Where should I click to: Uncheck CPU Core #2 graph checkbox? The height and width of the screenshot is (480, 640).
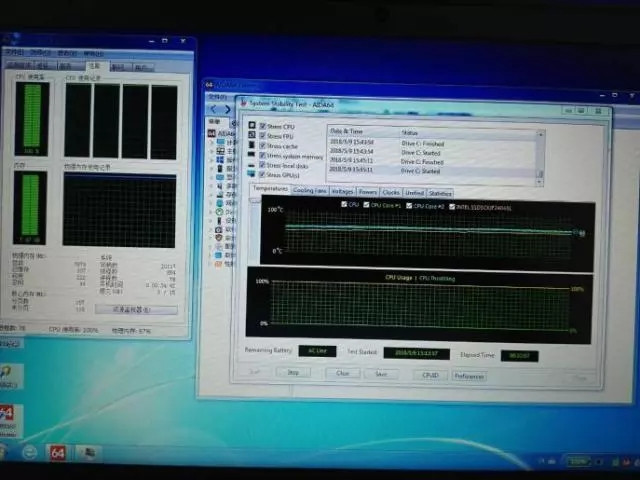(x=409, y=206)
